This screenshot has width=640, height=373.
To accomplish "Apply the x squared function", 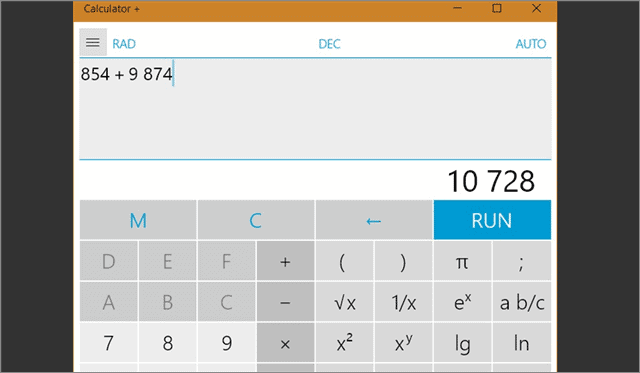I will 344,343.
